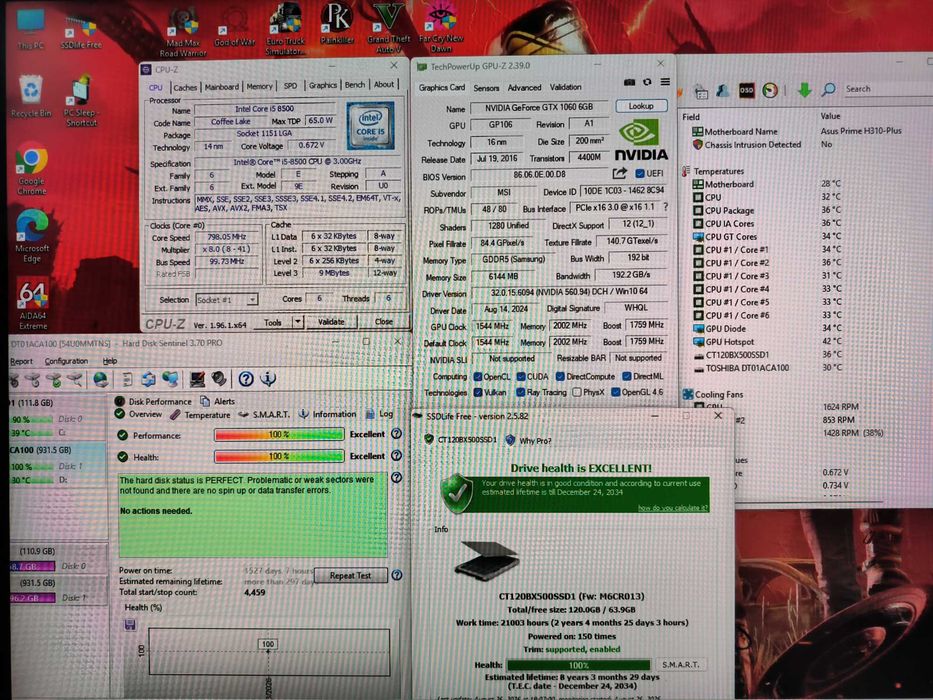Toggle the DirectML checkbox
Viewport: 933px width, 700px height.
[626, 376]
